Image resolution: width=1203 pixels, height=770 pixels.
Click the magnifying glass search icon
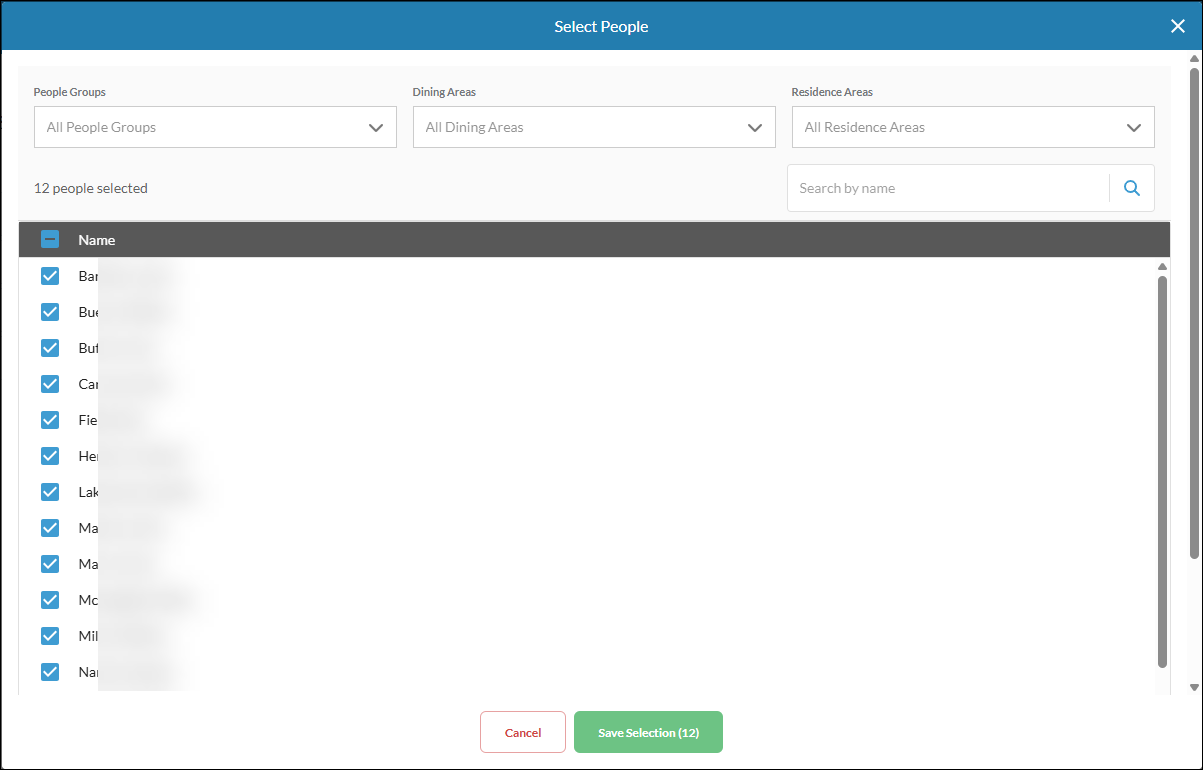coord(1132,188)
